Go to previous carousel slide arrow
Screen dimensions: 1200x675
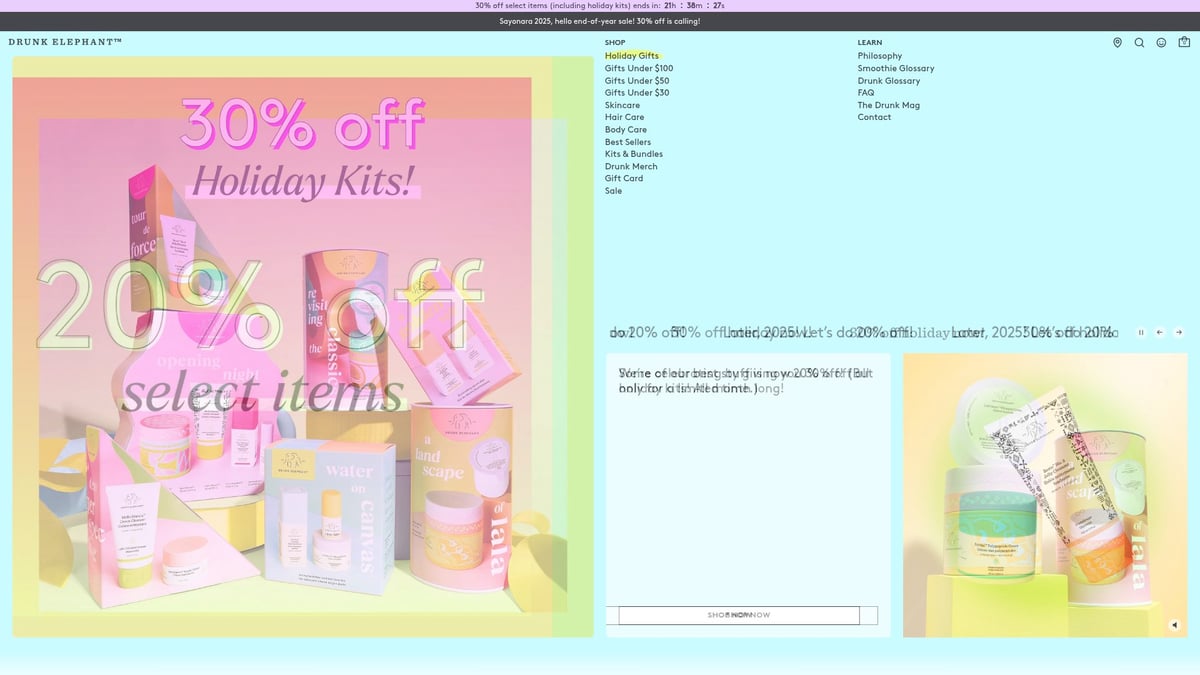tap(1160, 332)
